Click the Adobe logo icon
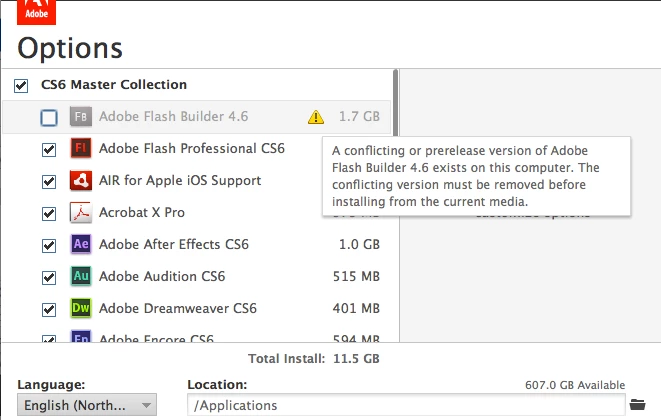 pyautogui.click(x=36, y=12)
